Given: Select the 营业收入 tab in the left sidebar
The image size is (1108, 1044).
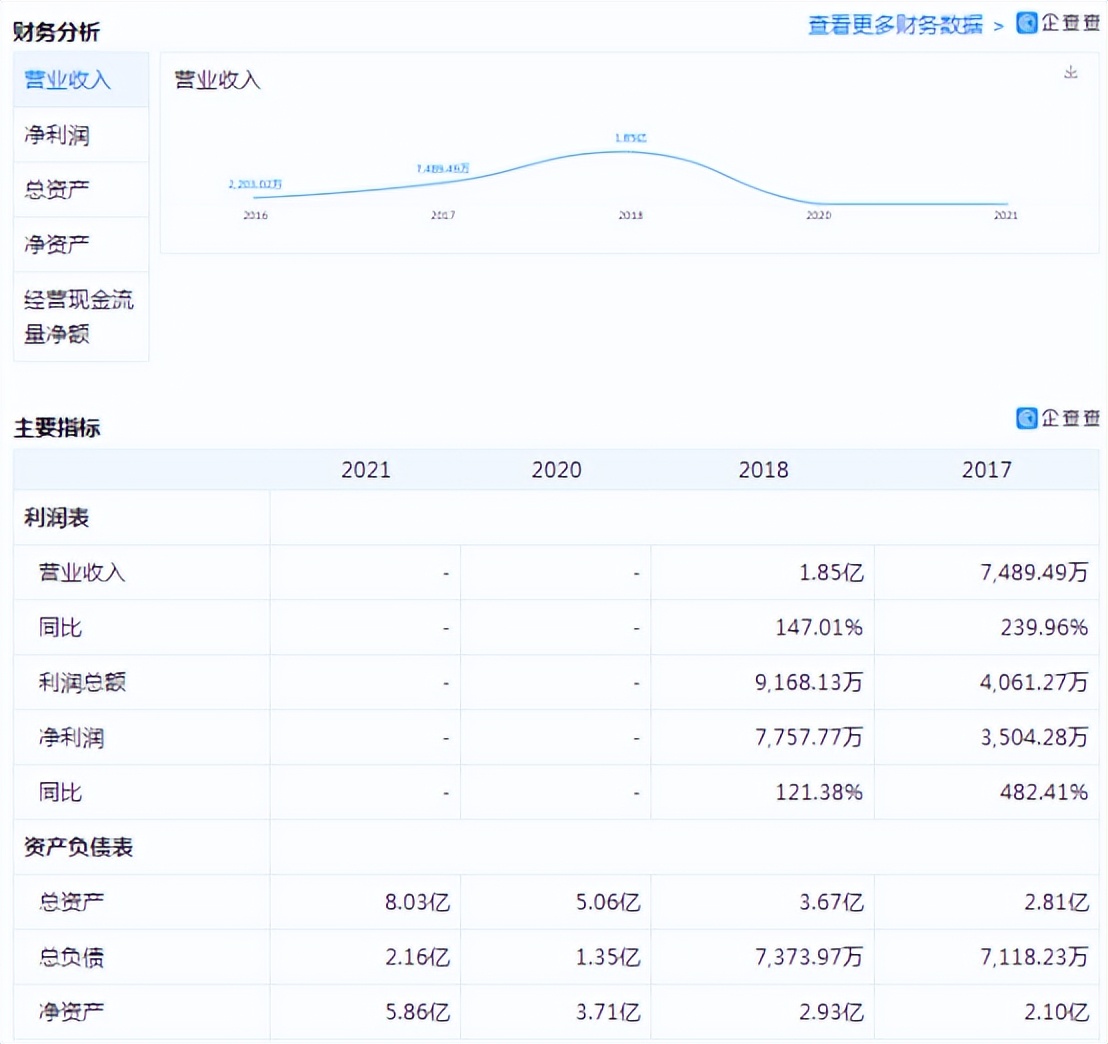Looking at the screenshot, I should (x=68, y=80).
